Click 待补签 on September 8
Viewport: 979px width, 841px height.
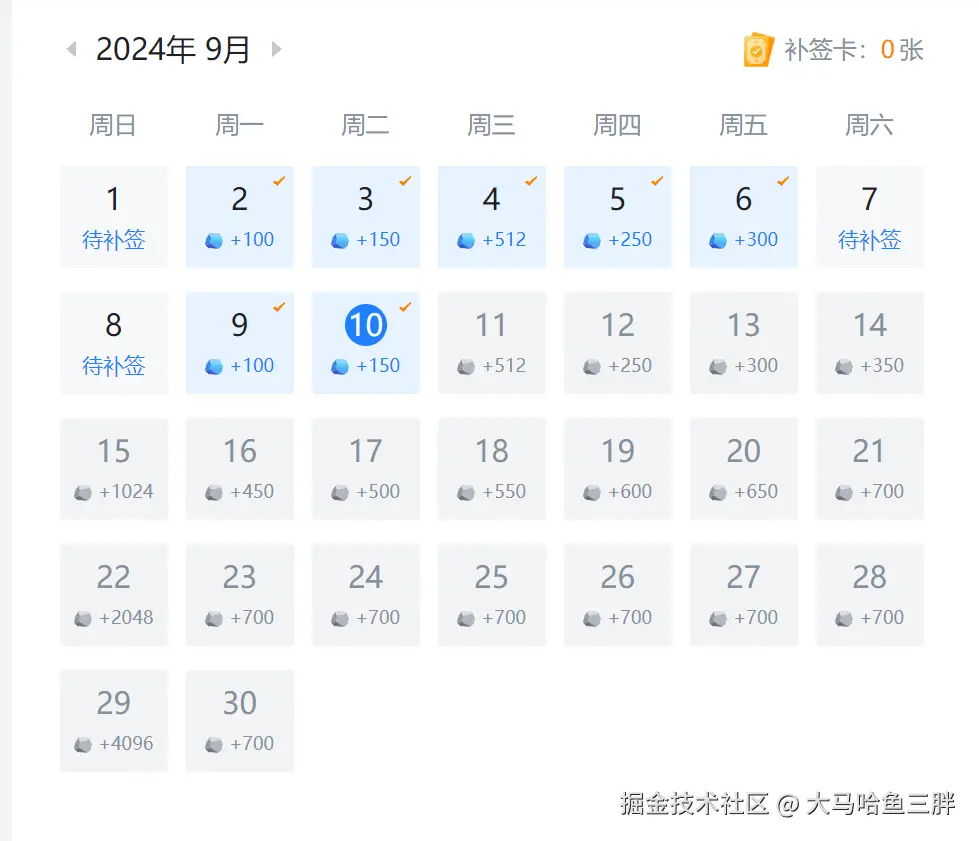tap(113, 366)
